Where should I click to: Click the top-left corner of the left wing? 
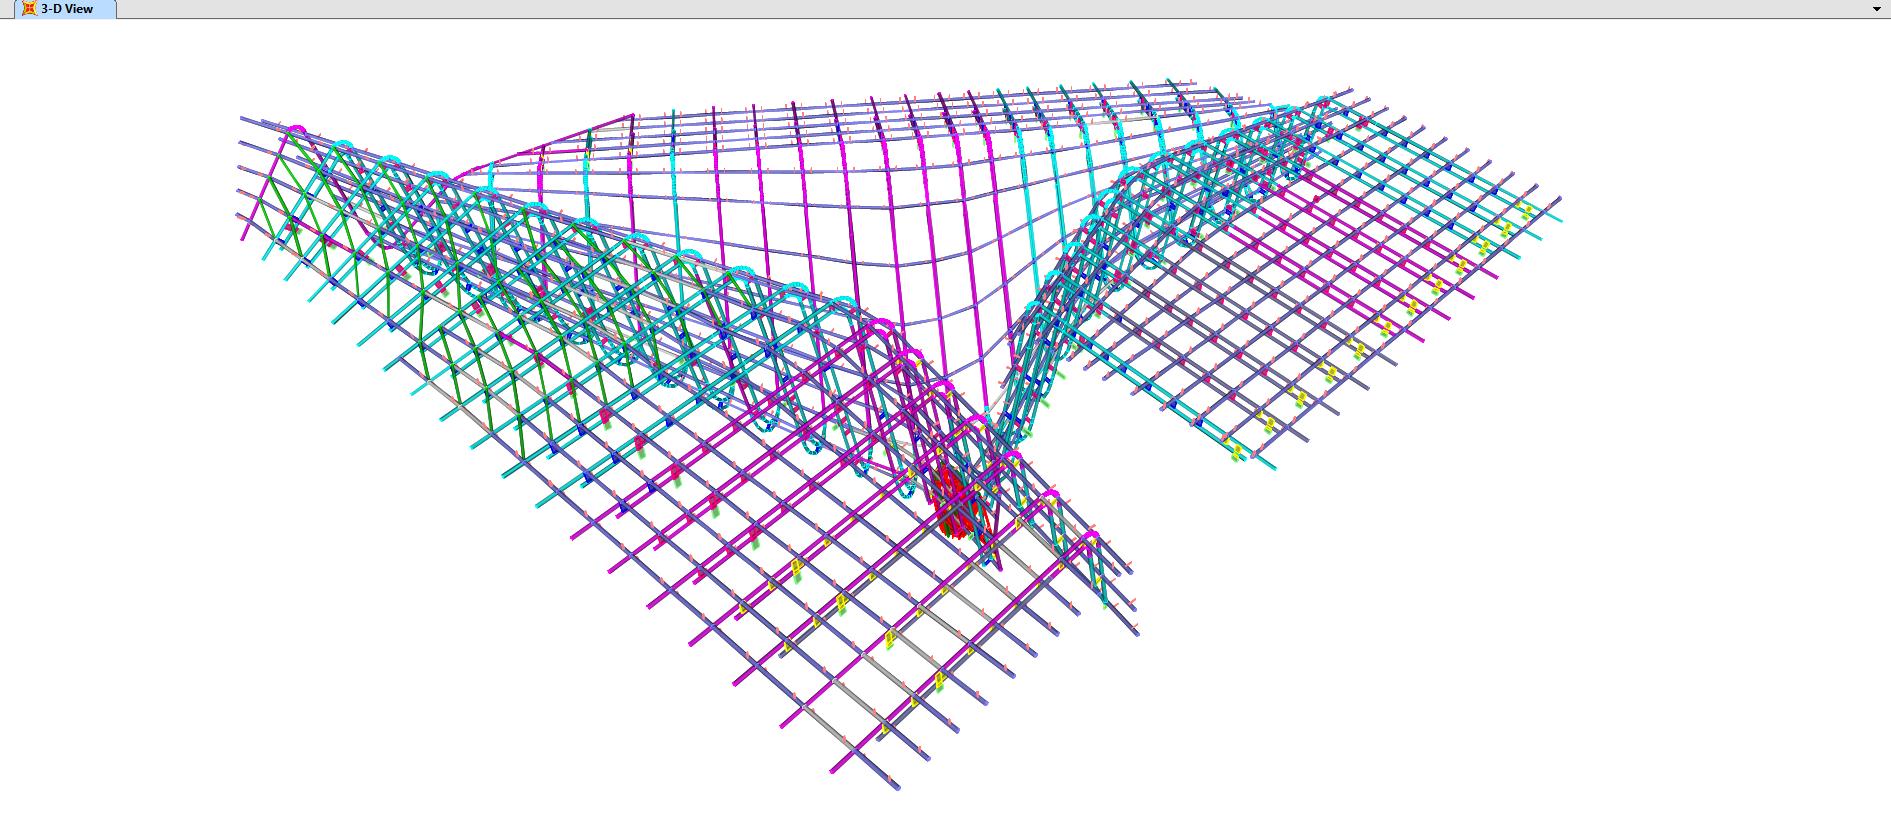(242, 118)
